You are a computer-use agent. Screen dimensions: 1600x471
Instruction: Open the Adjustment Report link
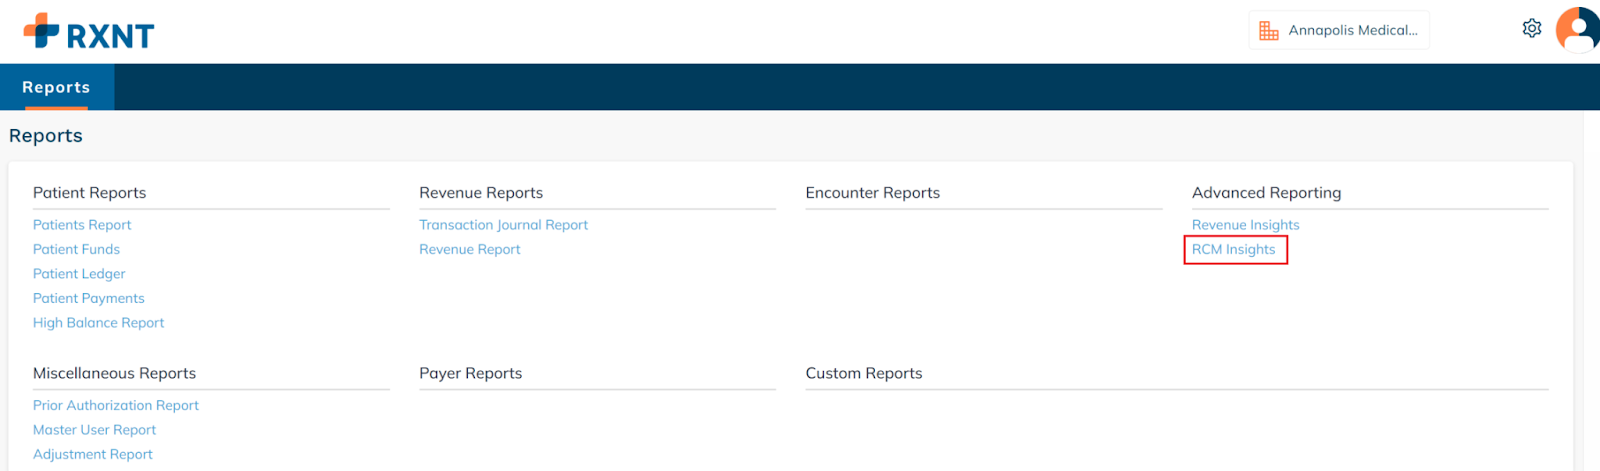click(93, 454)
